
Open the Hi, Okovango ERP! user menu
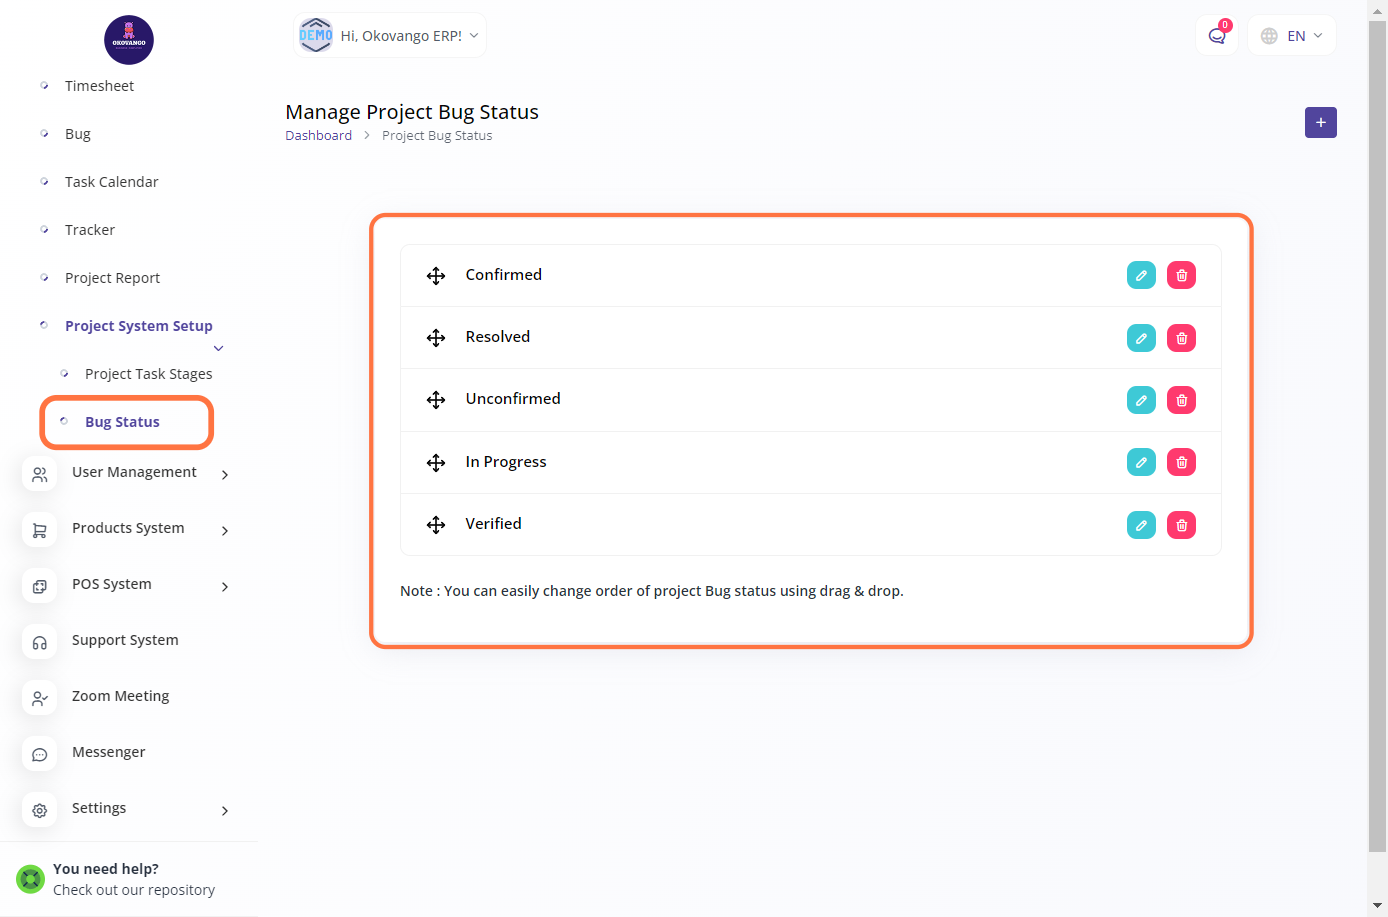click(390, 36)
